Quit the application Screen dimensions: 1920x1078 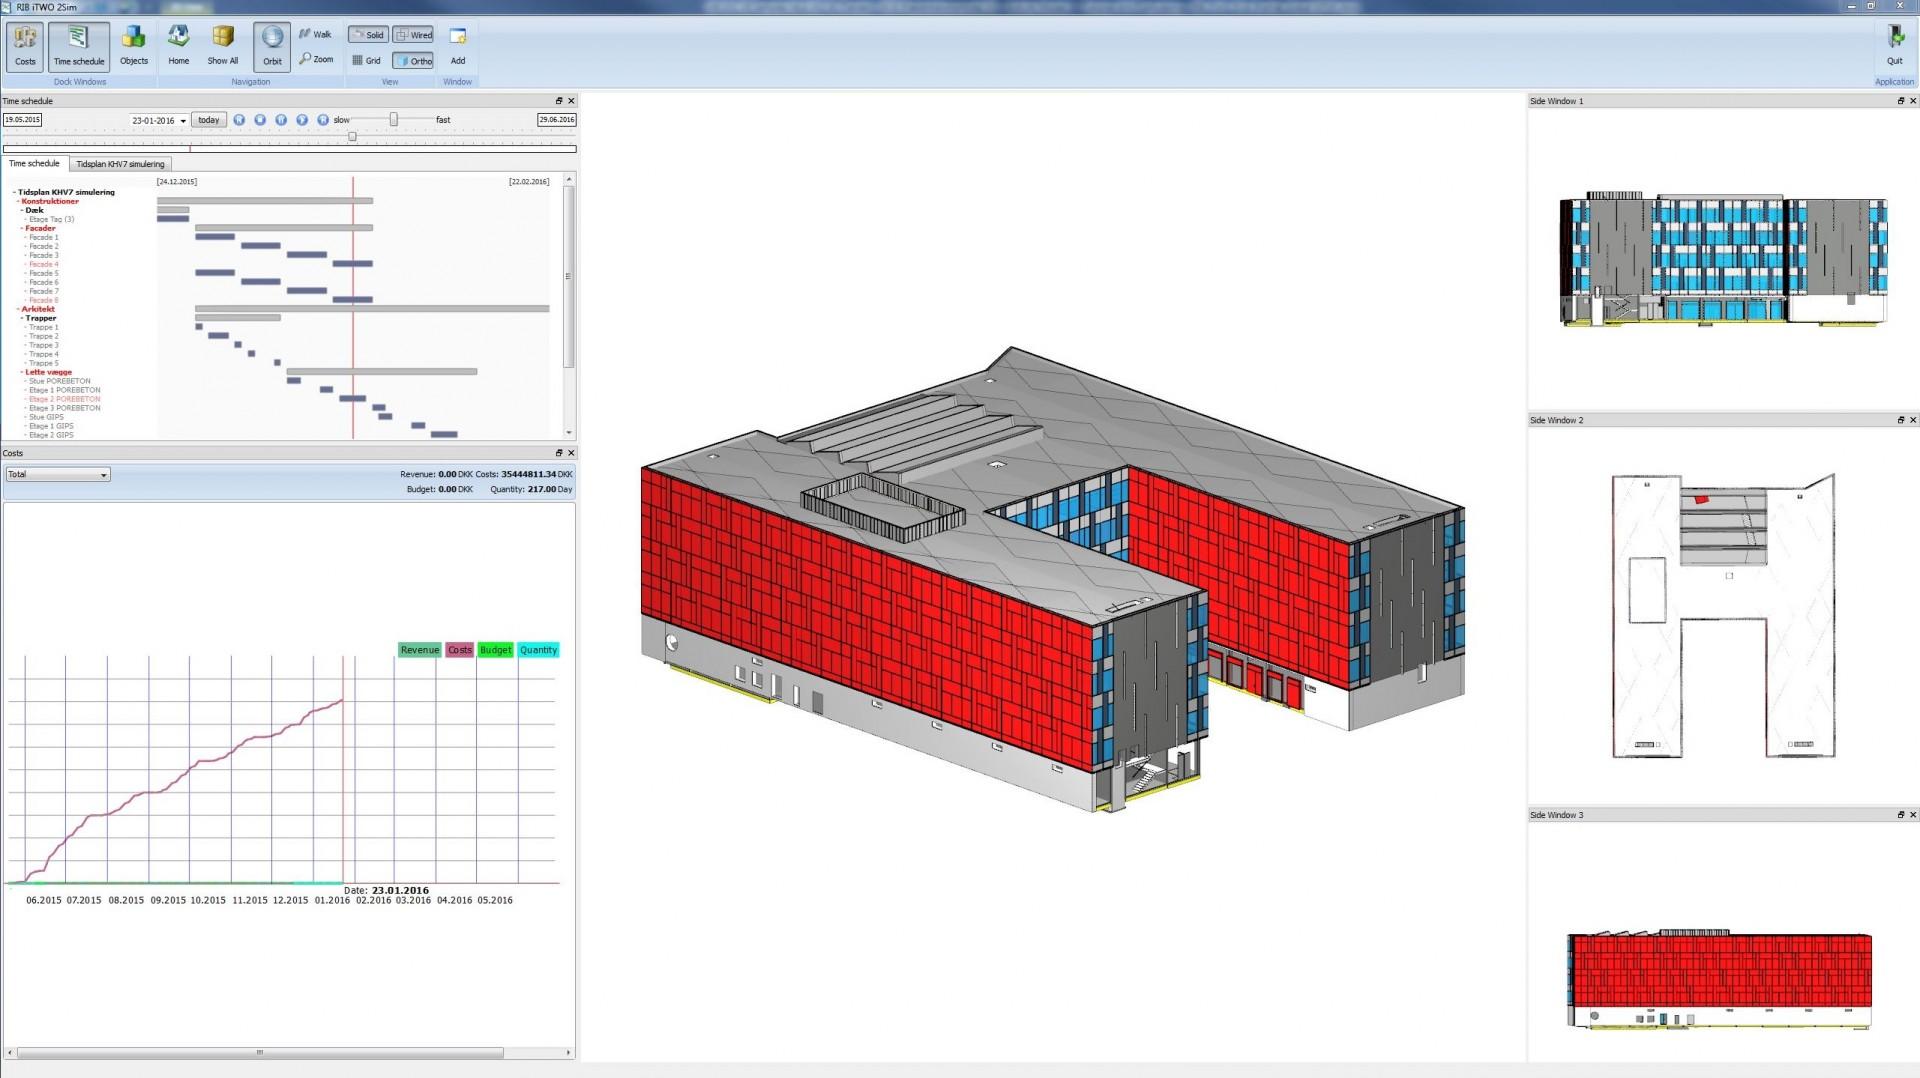coord(1894,45)
